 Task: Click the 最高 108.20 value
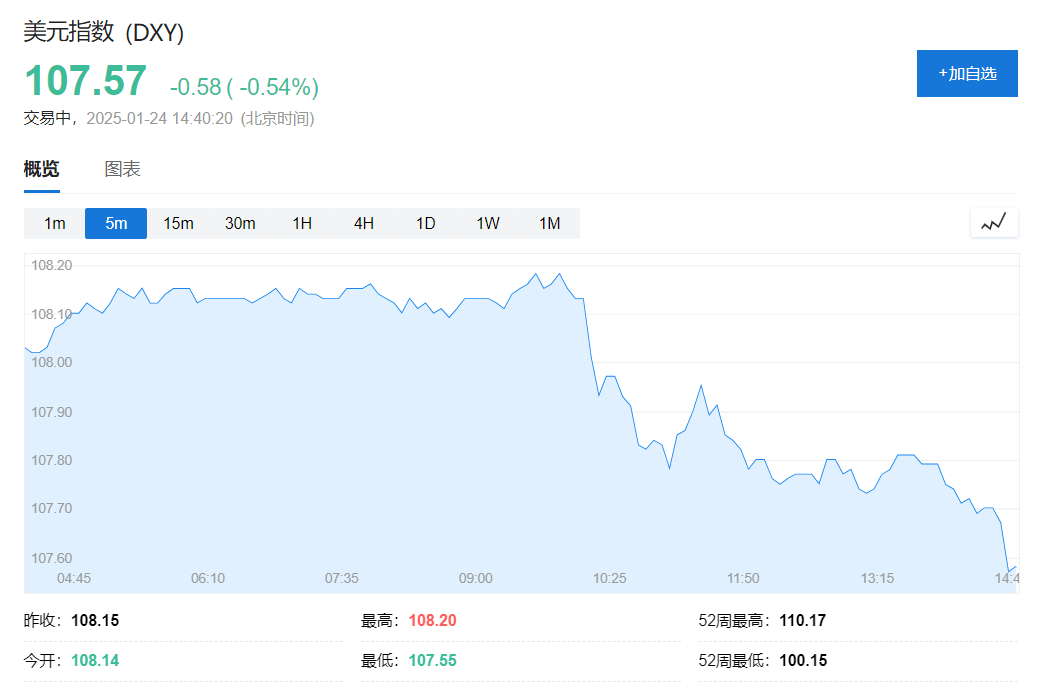pos(432,620)
